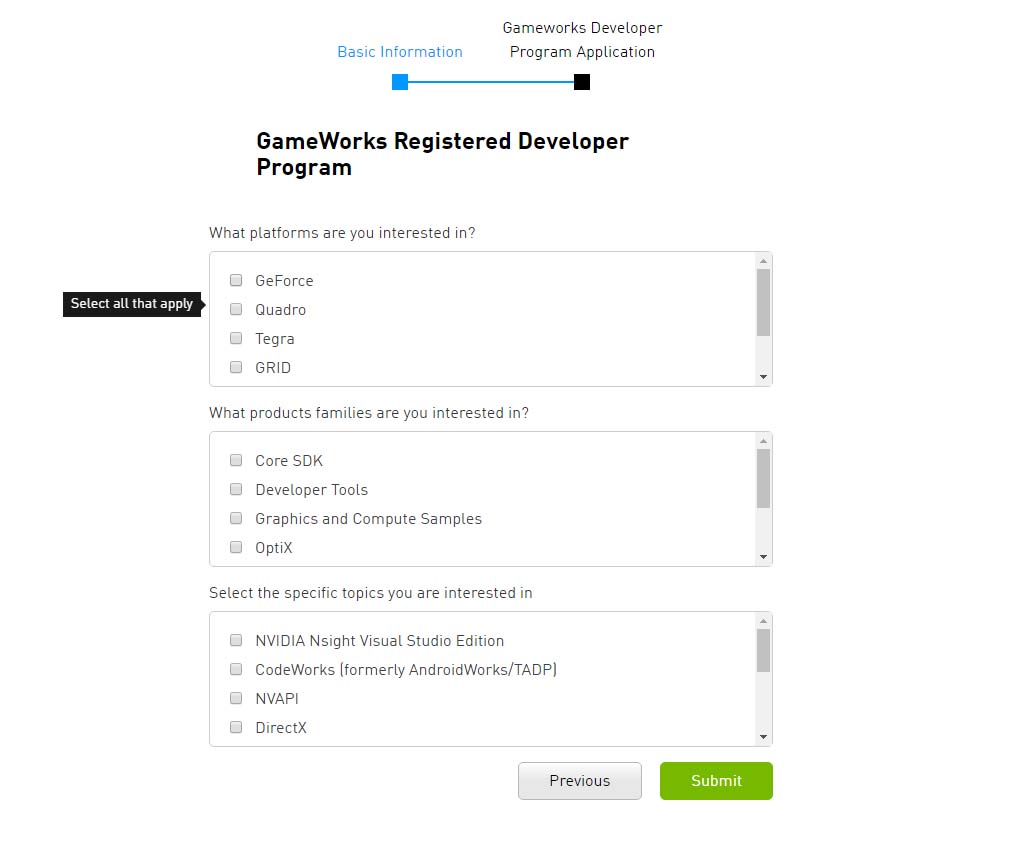Click 'Select the specific topics' question text
This screenshot has width=1012, height=868.
click(370, 593)
